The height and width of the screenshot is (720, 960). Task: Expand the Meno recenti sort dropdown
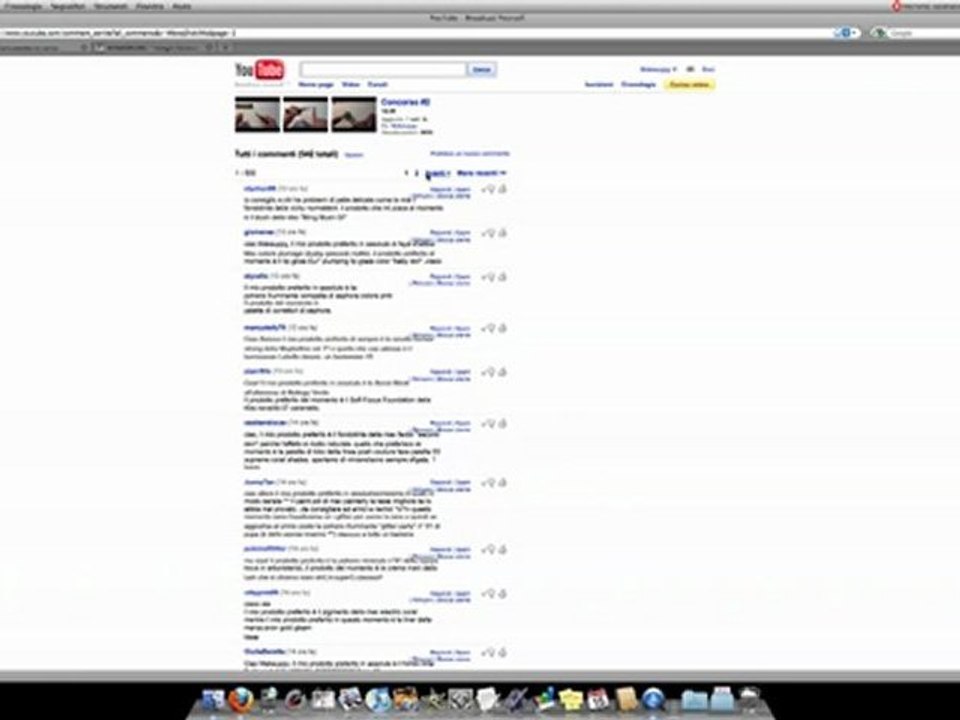click(x=482, y=173)
